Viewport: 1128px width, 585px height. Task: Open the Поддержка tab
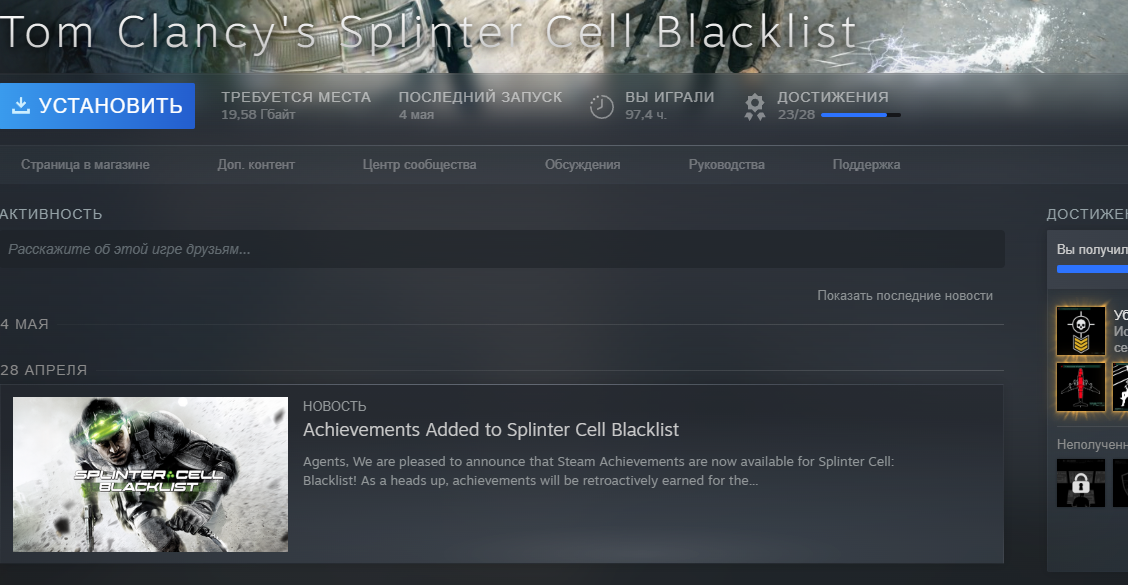click(866, 165)
